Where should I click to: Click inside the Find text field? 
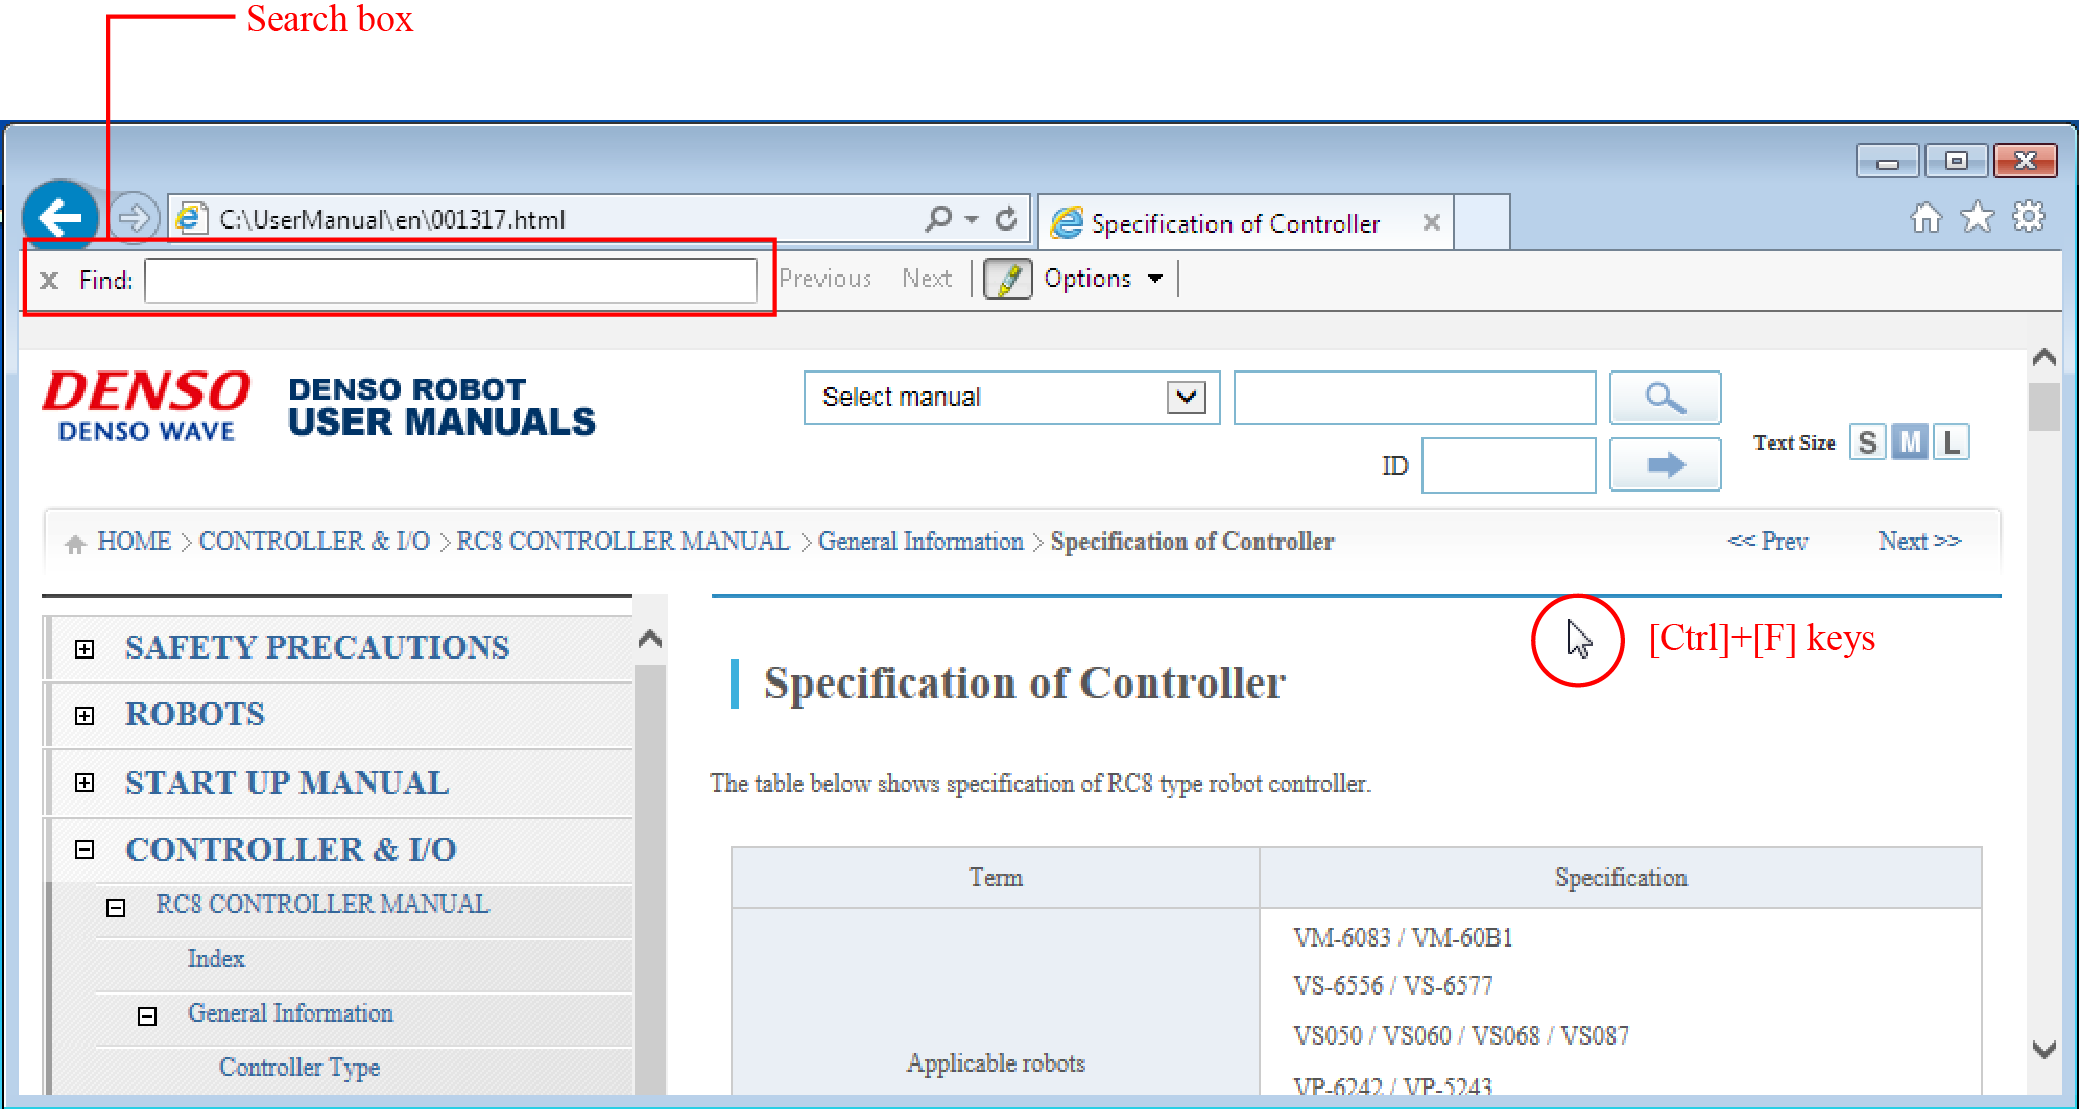click(x=450, y=280)
